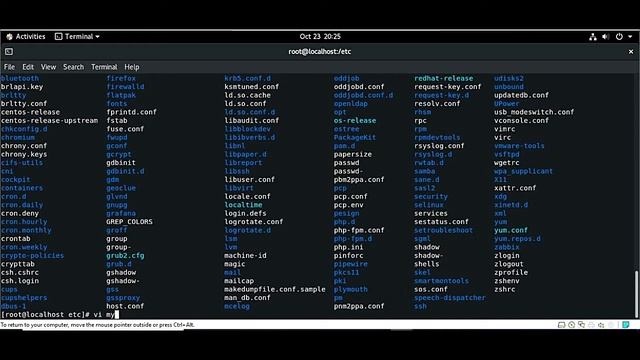Open the Terminal menu
The width and height of the screenshot is (640, 360).
click(104, 67)
